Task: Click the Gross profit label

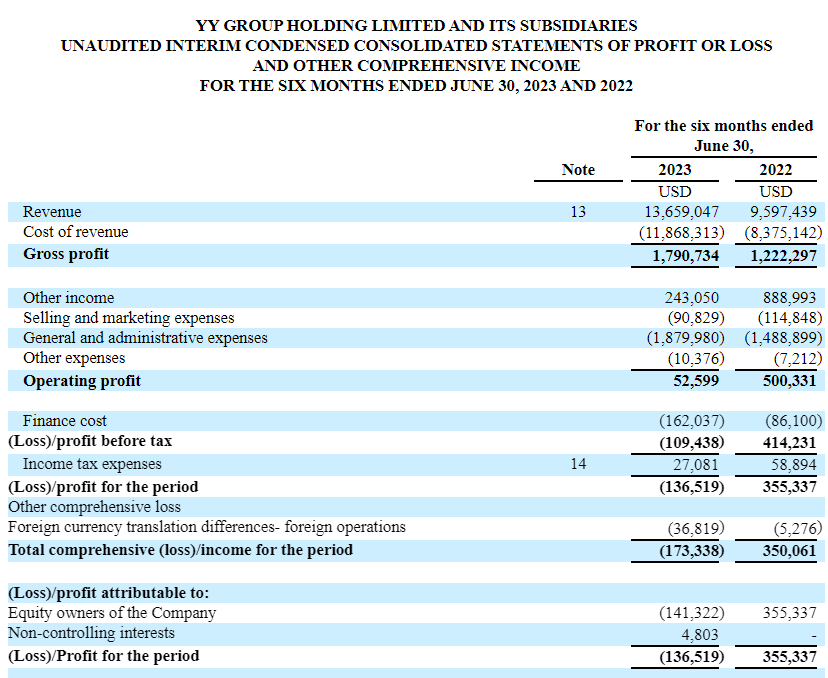Action: coord(66,254)
